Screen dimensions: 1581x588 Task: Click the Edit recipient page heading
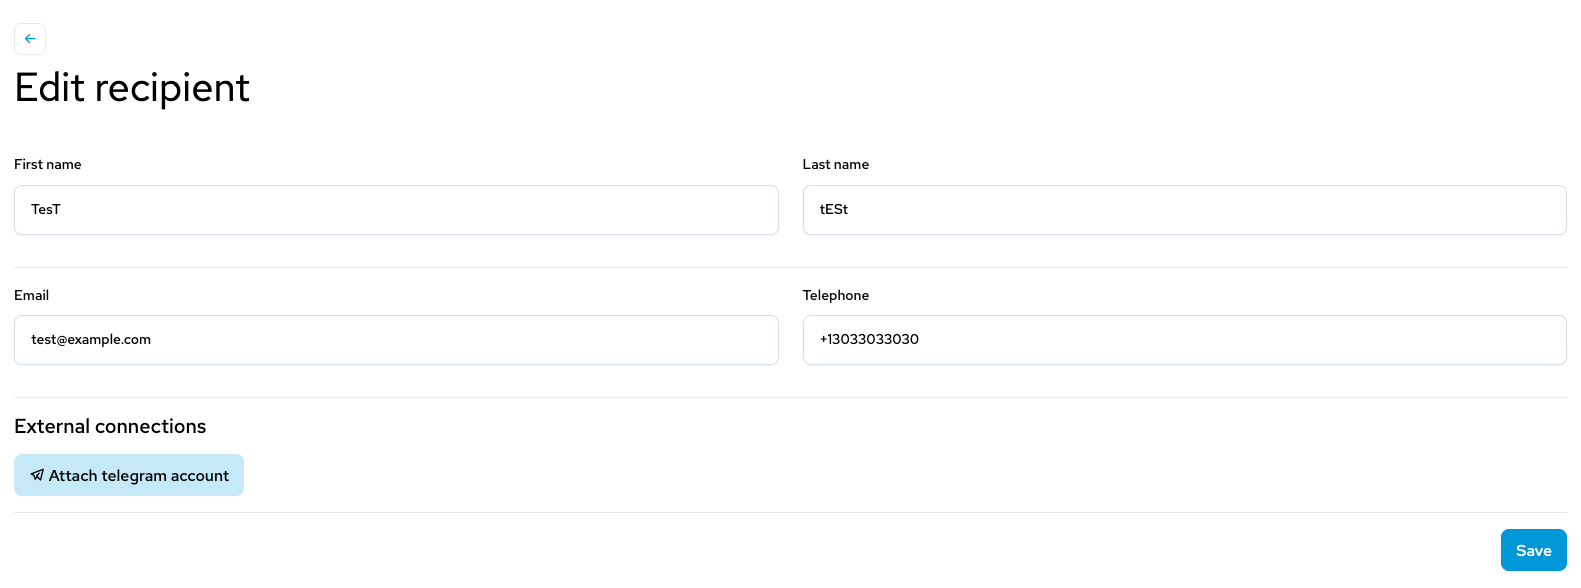click(132, 88)
